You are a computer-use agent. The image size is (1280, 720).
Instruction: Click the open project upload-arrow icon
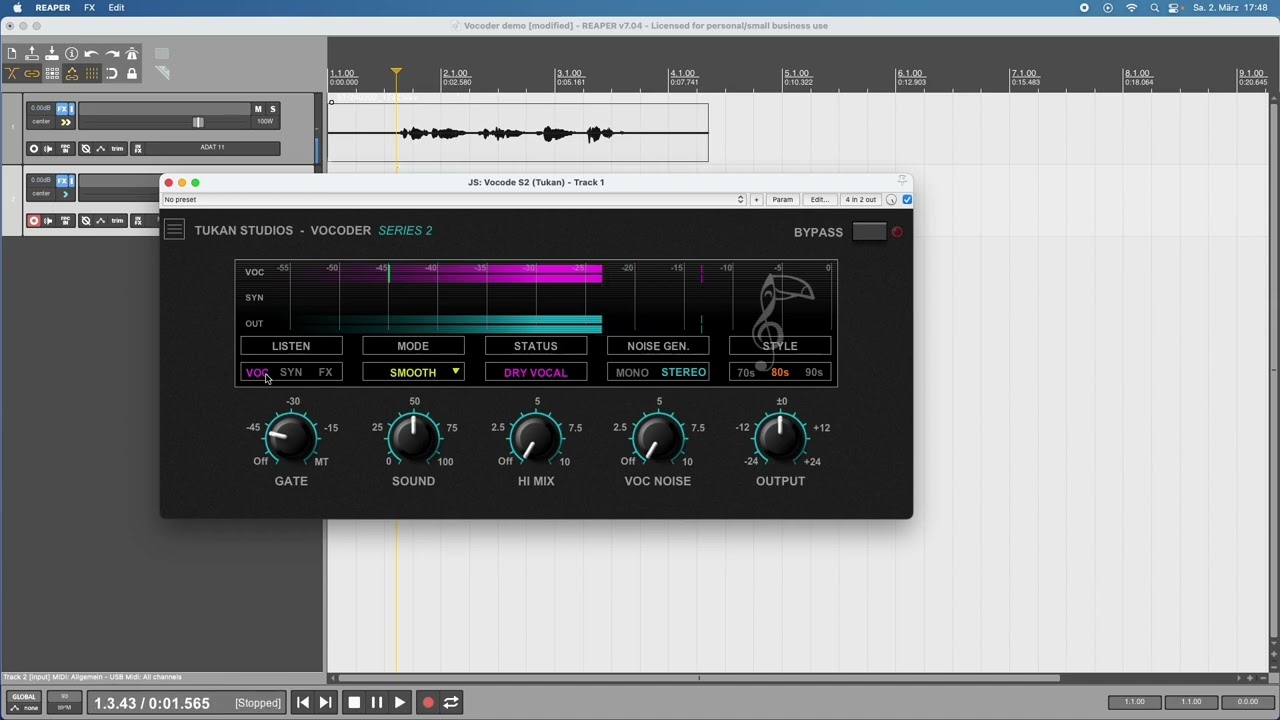point(32,54)
